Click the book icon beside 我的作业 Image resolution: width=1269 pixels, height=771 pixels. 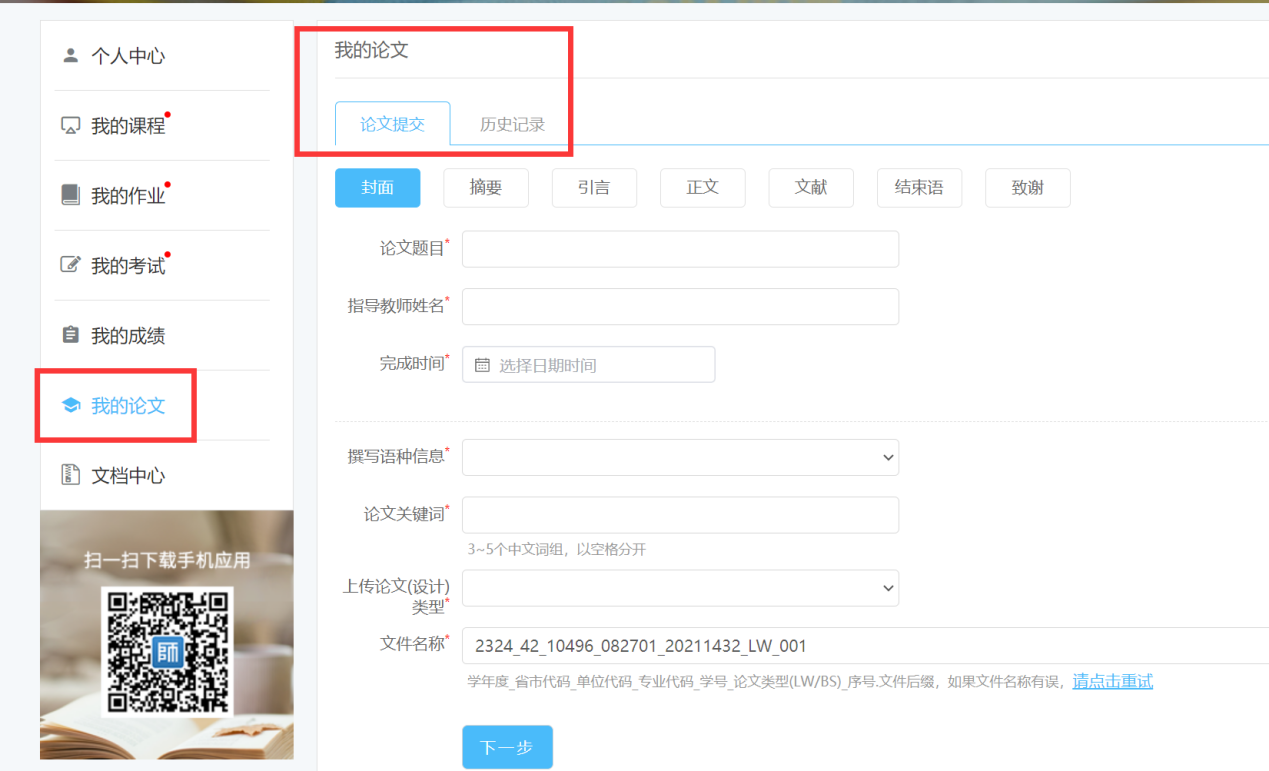click(x=70, y=195)
